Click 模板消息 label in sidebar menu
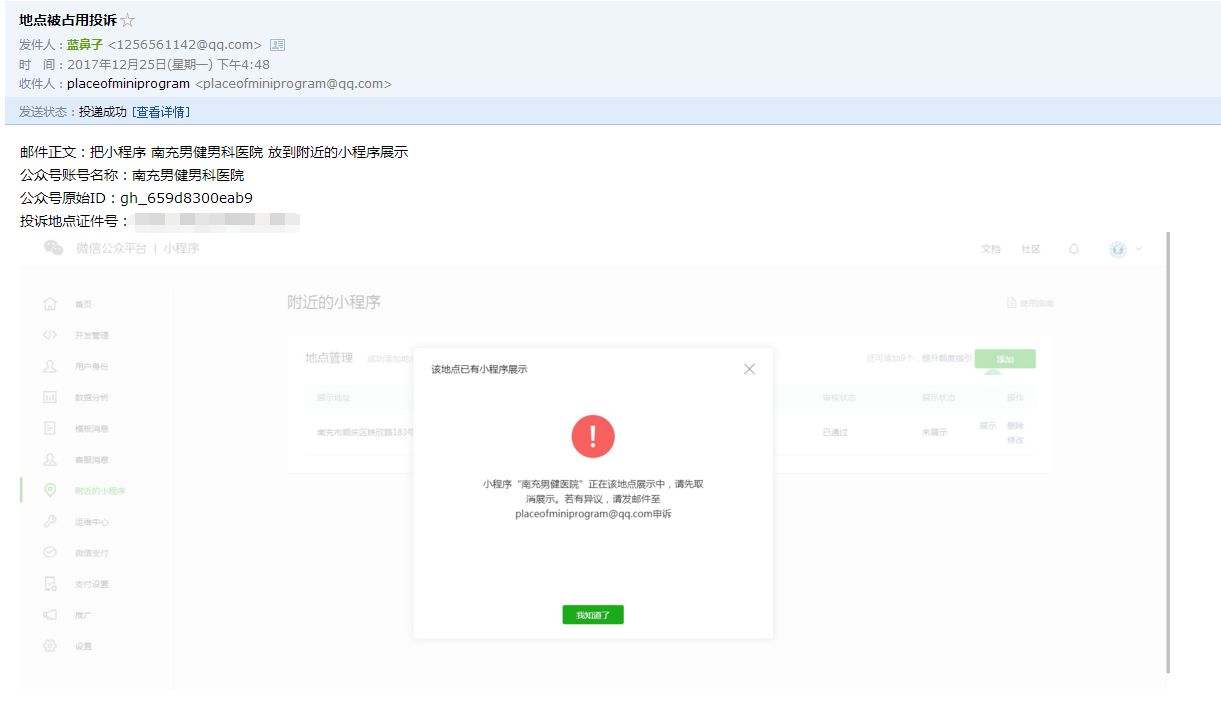This screenshot has height=710, width=1221. (x=91, y=428)
